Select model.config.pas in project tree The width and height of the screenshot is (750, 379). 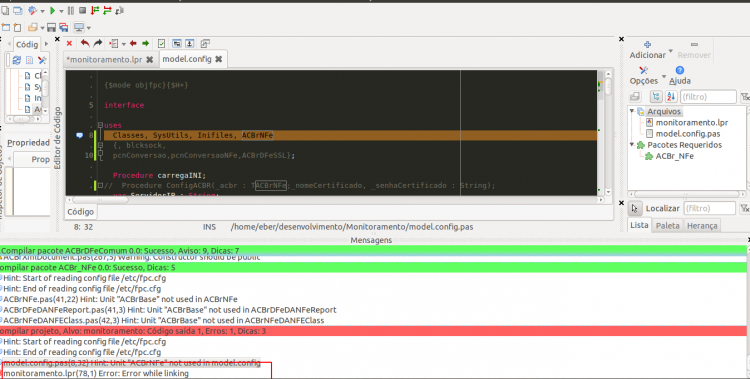(x=688, y=134)
